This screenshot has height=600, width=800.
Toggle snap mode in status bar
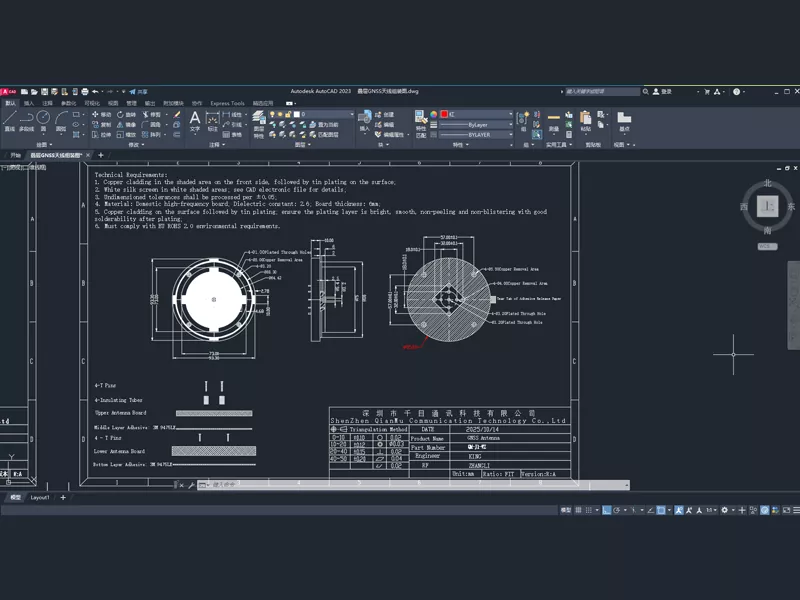pos(588,510)
